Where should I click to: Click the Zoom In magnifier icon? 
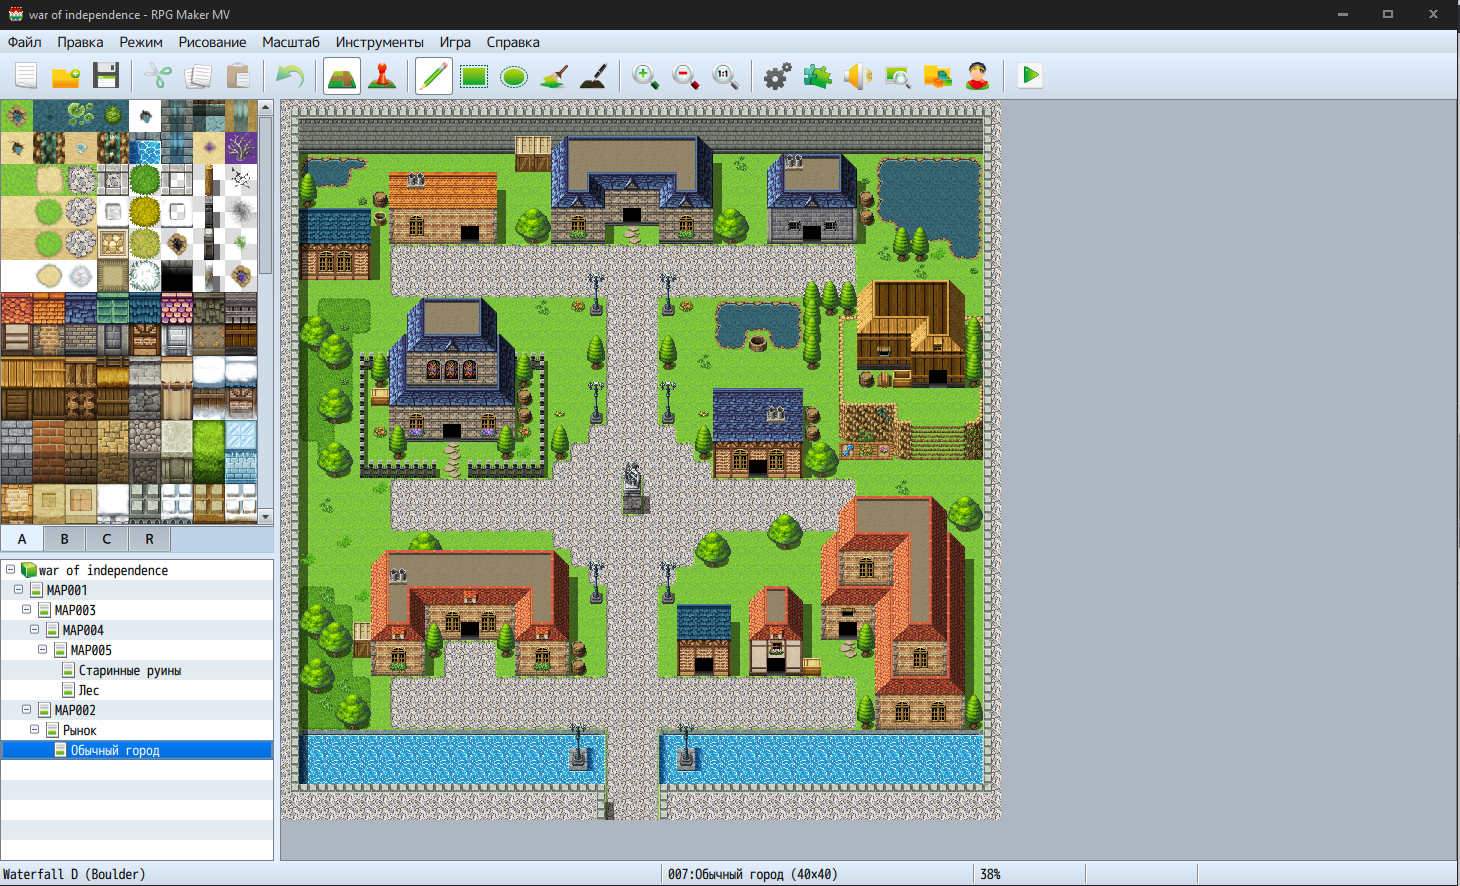coord(646,76)
